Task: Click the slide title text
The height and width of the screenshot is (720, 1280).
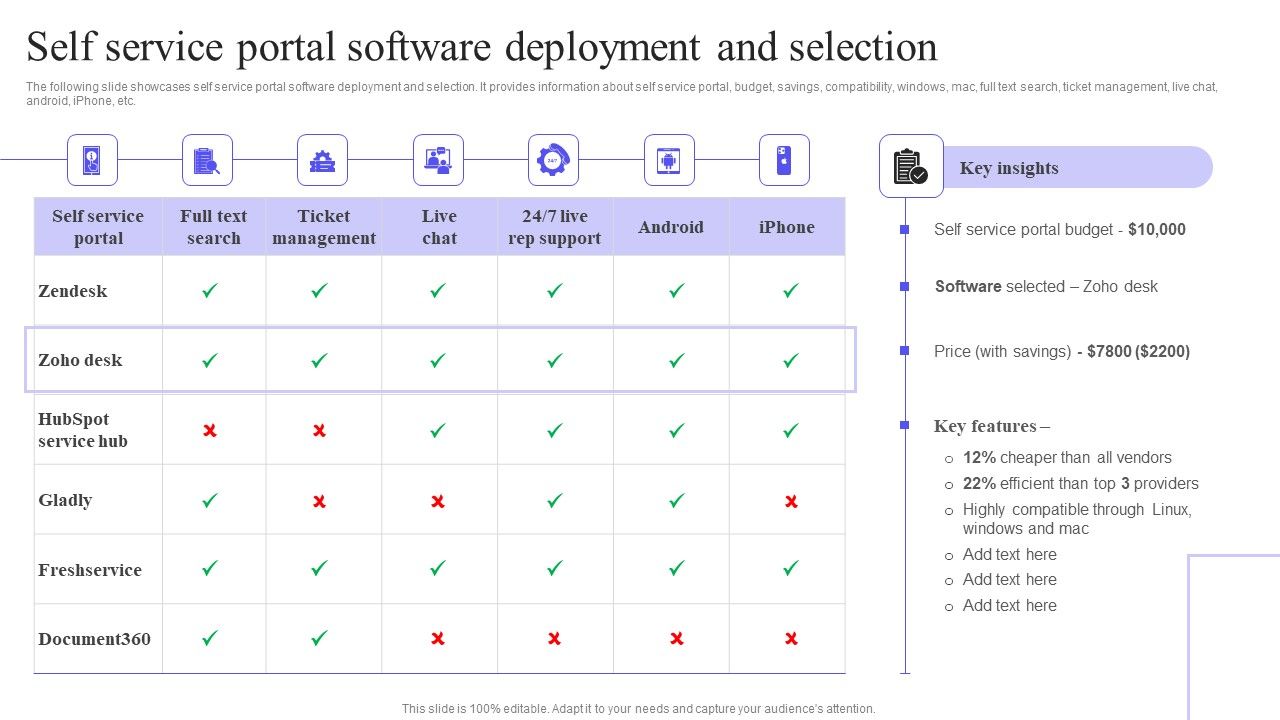Action: (x=482, y=46)
